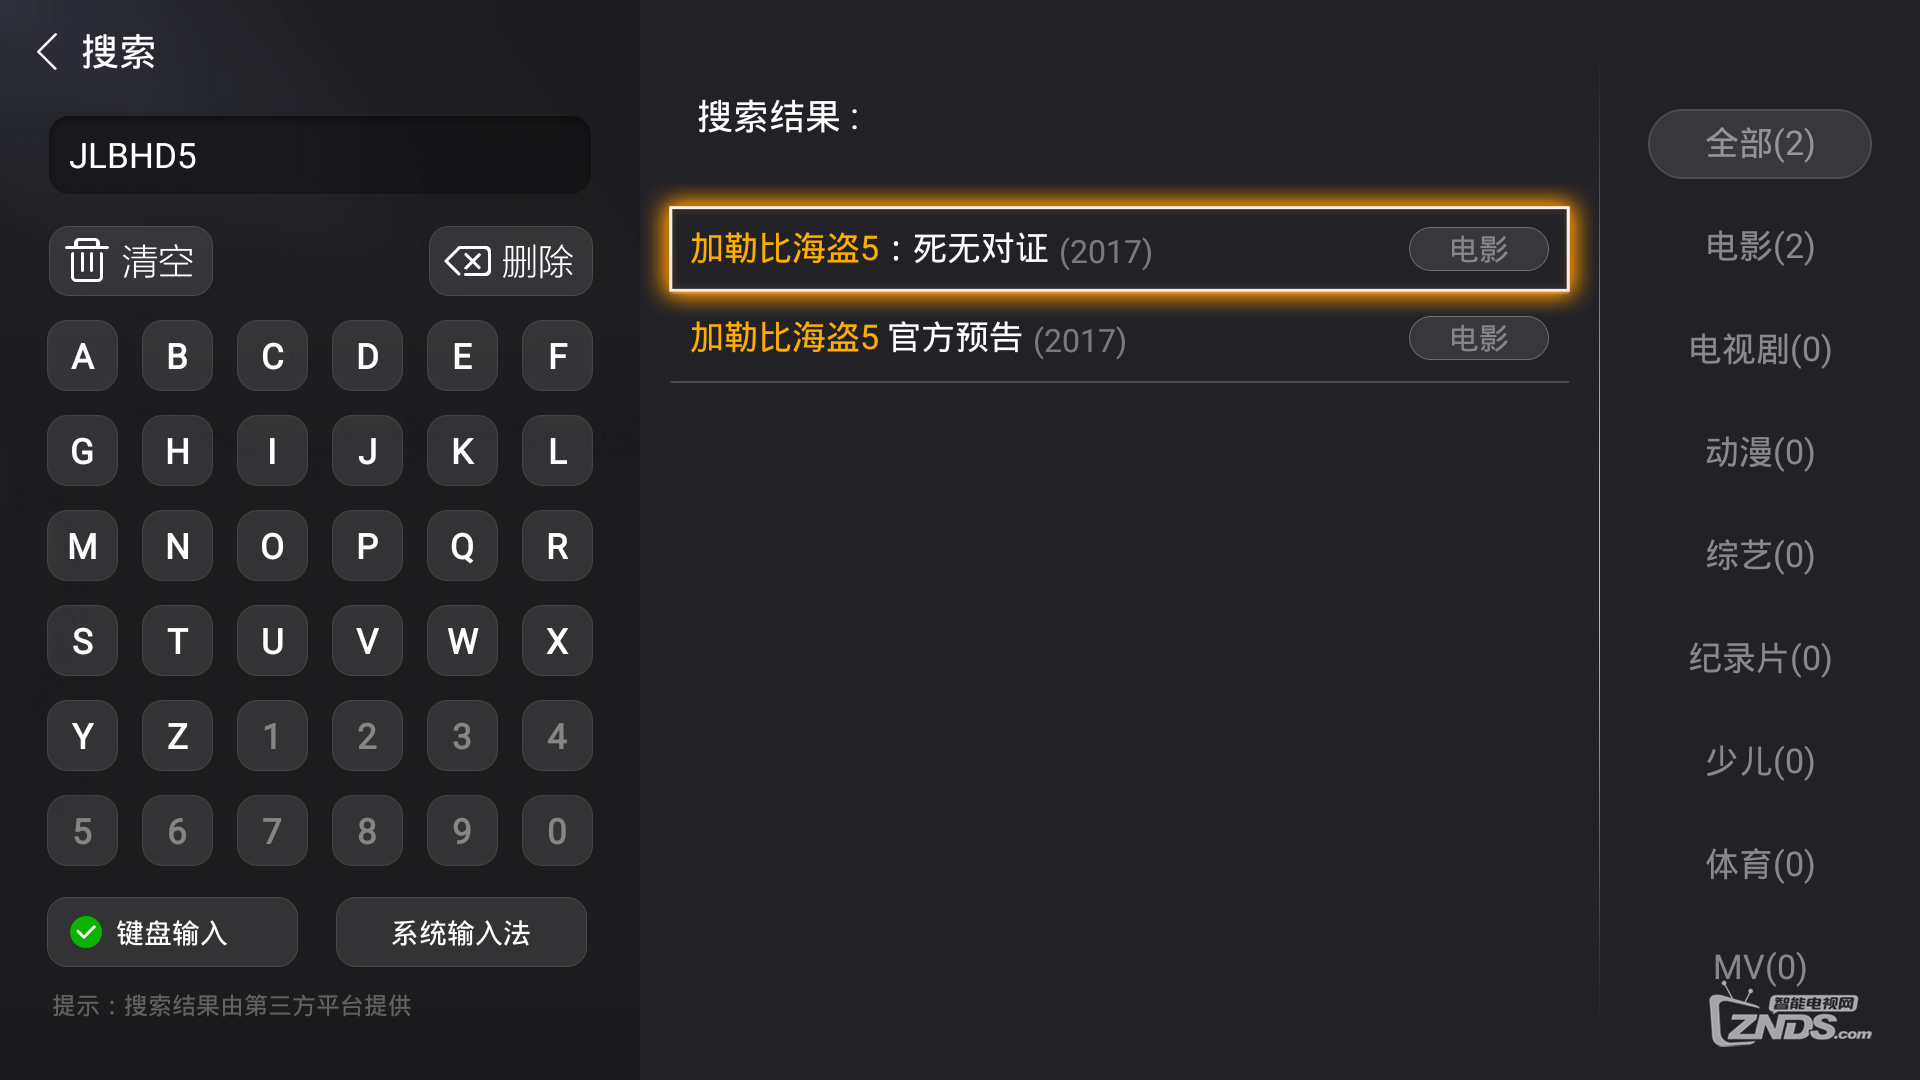Switch to 动漫(0) category

[1760, 453]
